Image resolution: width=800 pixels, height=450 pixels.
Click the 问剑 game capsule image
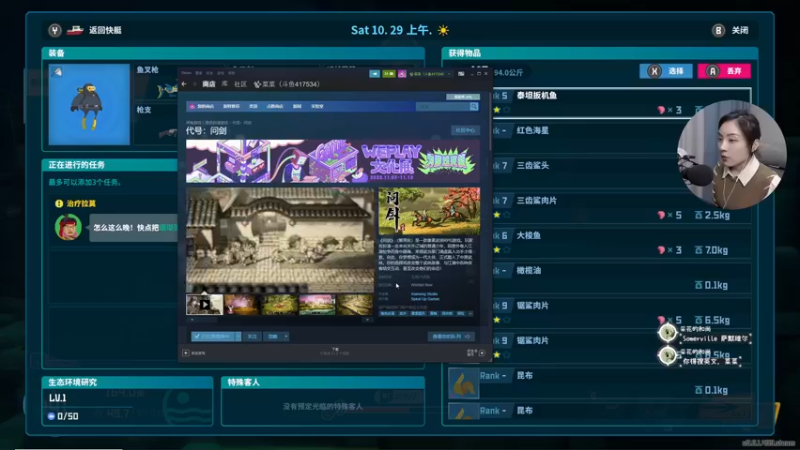[429, 210]
